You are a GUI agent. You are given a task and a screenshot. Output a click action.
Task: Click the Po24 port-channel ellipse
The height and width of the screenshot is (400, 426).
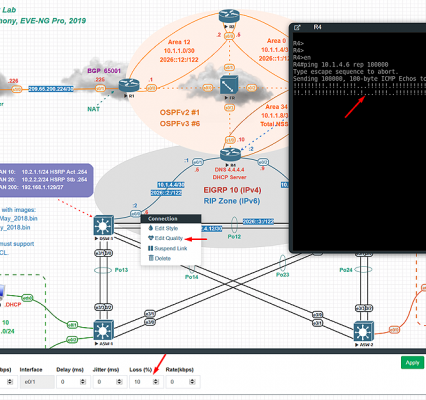364,270
